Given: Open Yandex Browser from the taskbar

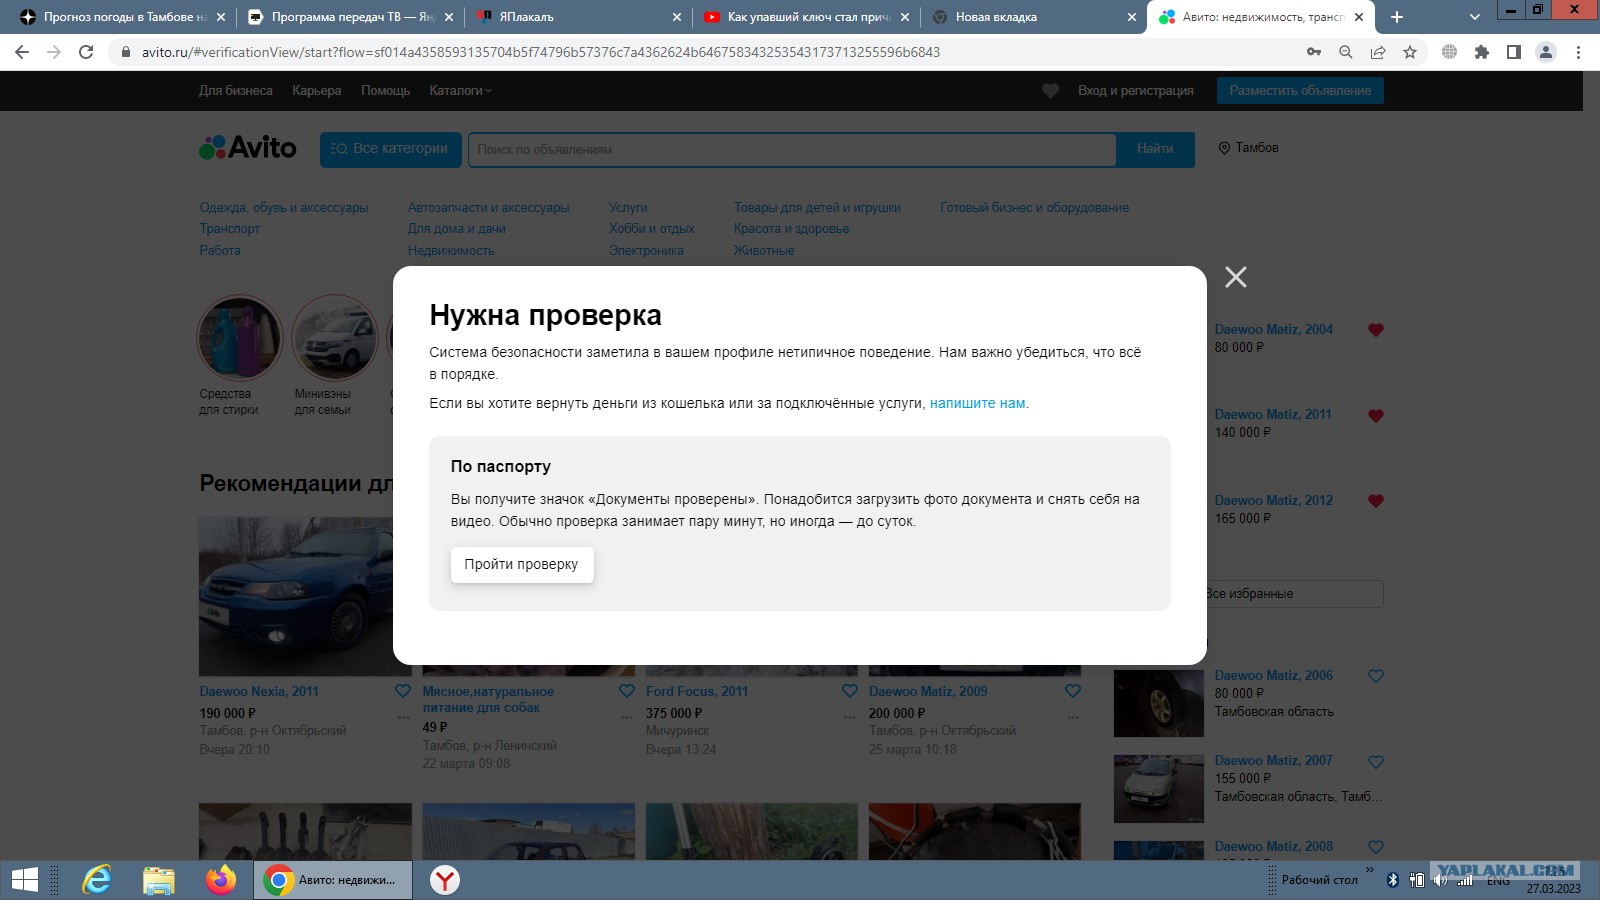Looking at the screenshot, I should [444, 880].
